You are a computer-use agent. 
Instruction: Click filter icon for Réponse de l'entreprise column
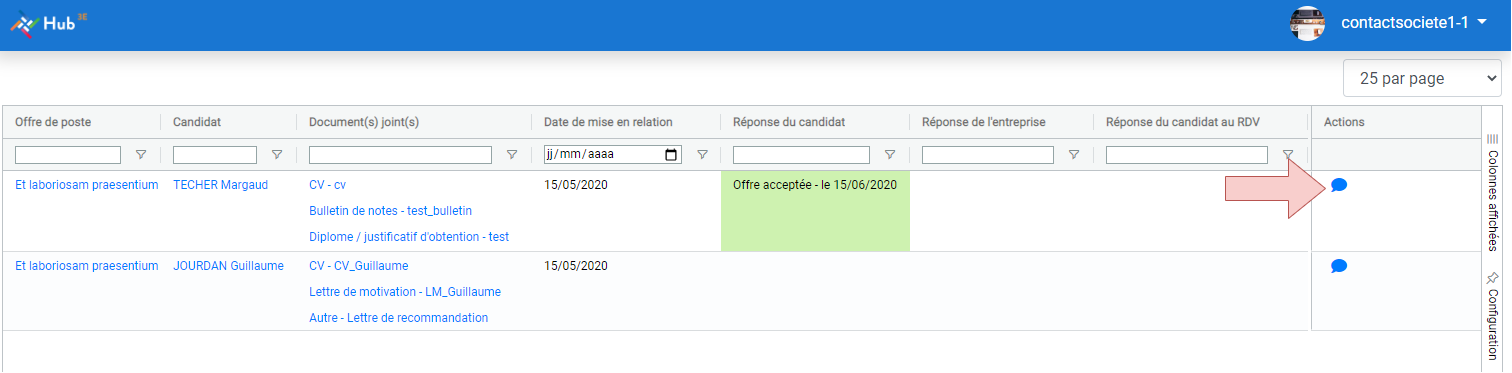tap(1074, 155)
